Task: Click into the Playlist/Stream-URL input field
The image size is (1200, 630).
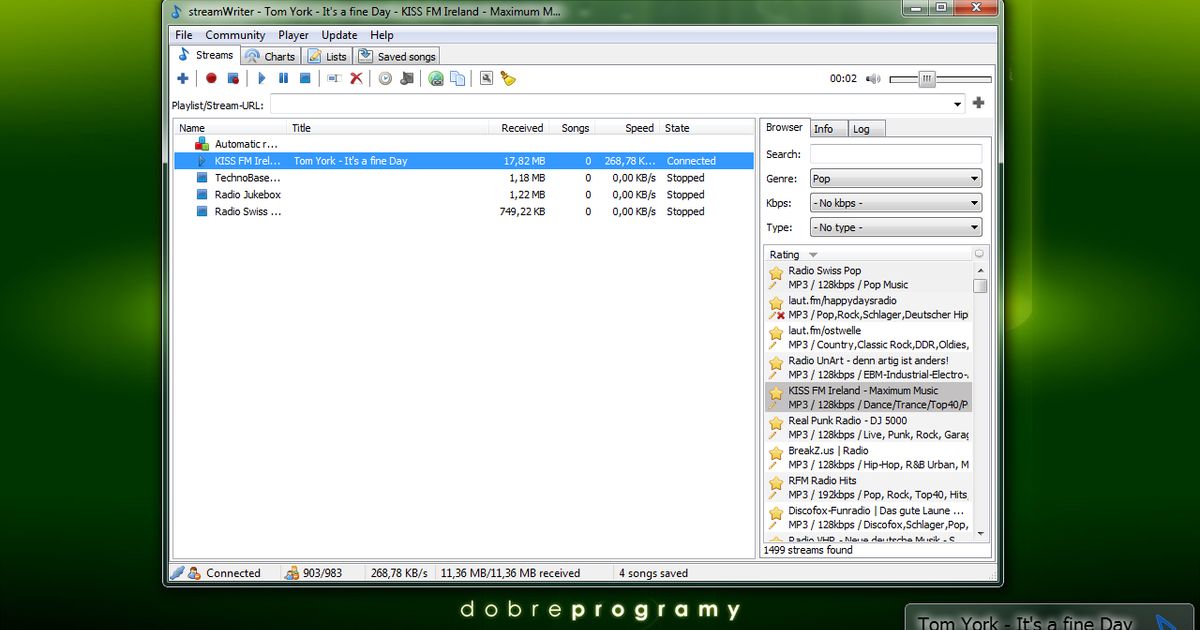Action: 618,103
